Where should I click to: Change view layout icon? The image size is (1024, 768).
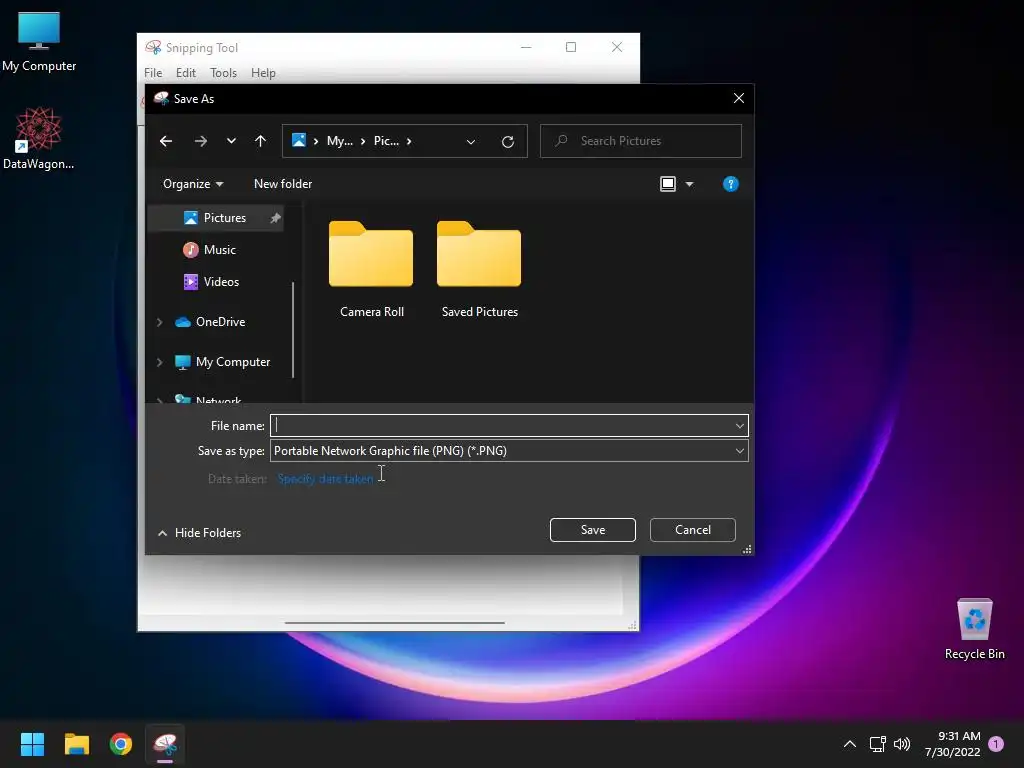pyautogui.click(x=667, y=184)
